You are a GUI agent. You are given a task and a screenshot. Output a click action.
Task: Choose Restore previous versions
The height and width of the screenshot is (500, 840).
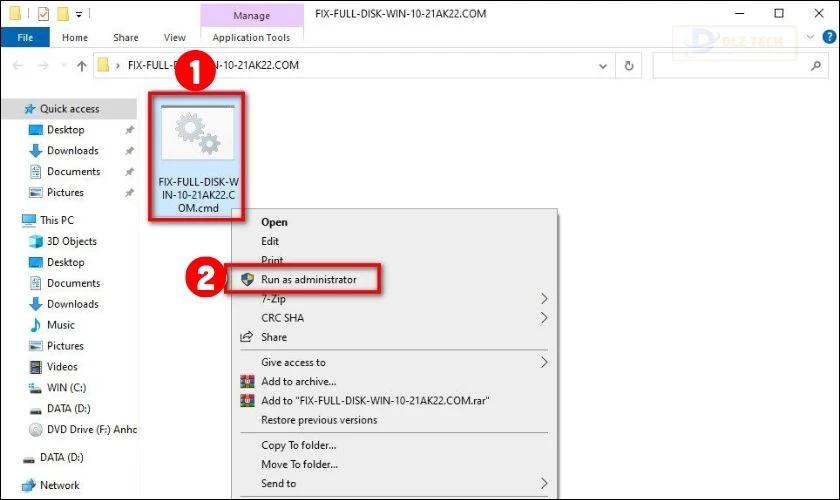point(319,420)
